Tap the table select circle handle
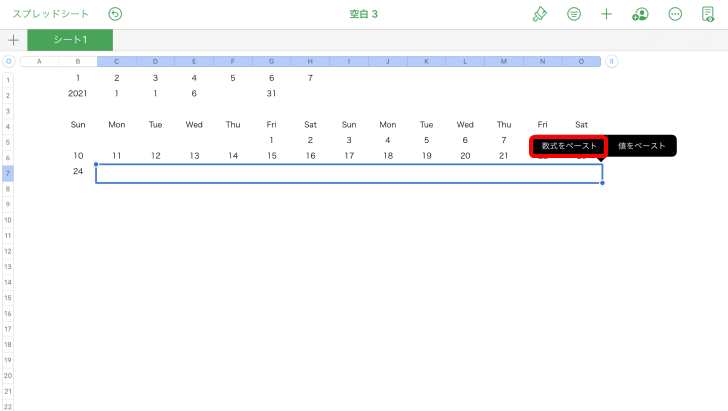The image size is (728, 411). tap(8, 61)
